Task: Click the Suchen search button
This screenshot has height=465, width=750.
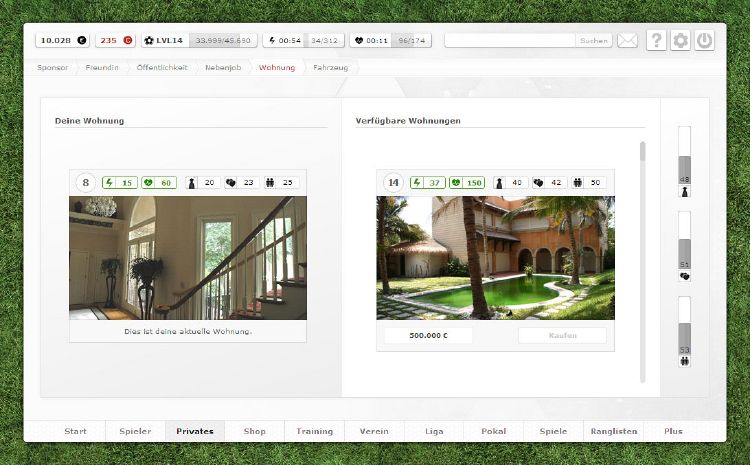Action: click(x=593, y=41)
